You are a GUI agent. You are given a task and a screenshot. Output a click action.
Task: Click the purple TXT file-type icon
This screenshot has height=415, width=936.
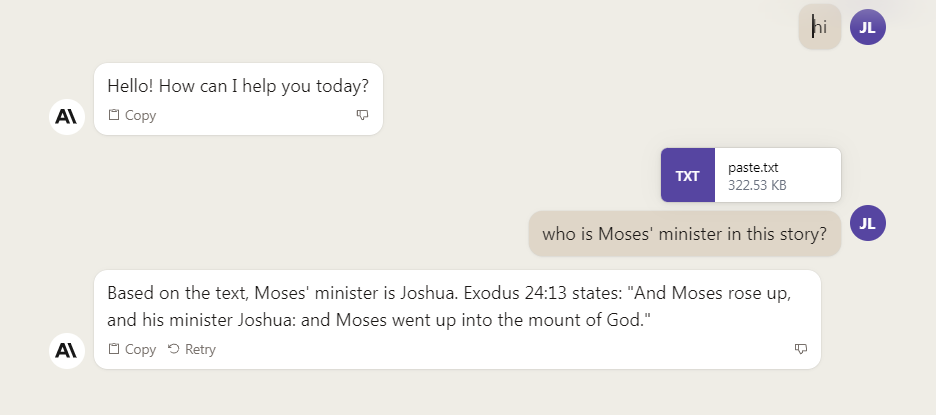point(688,175)
